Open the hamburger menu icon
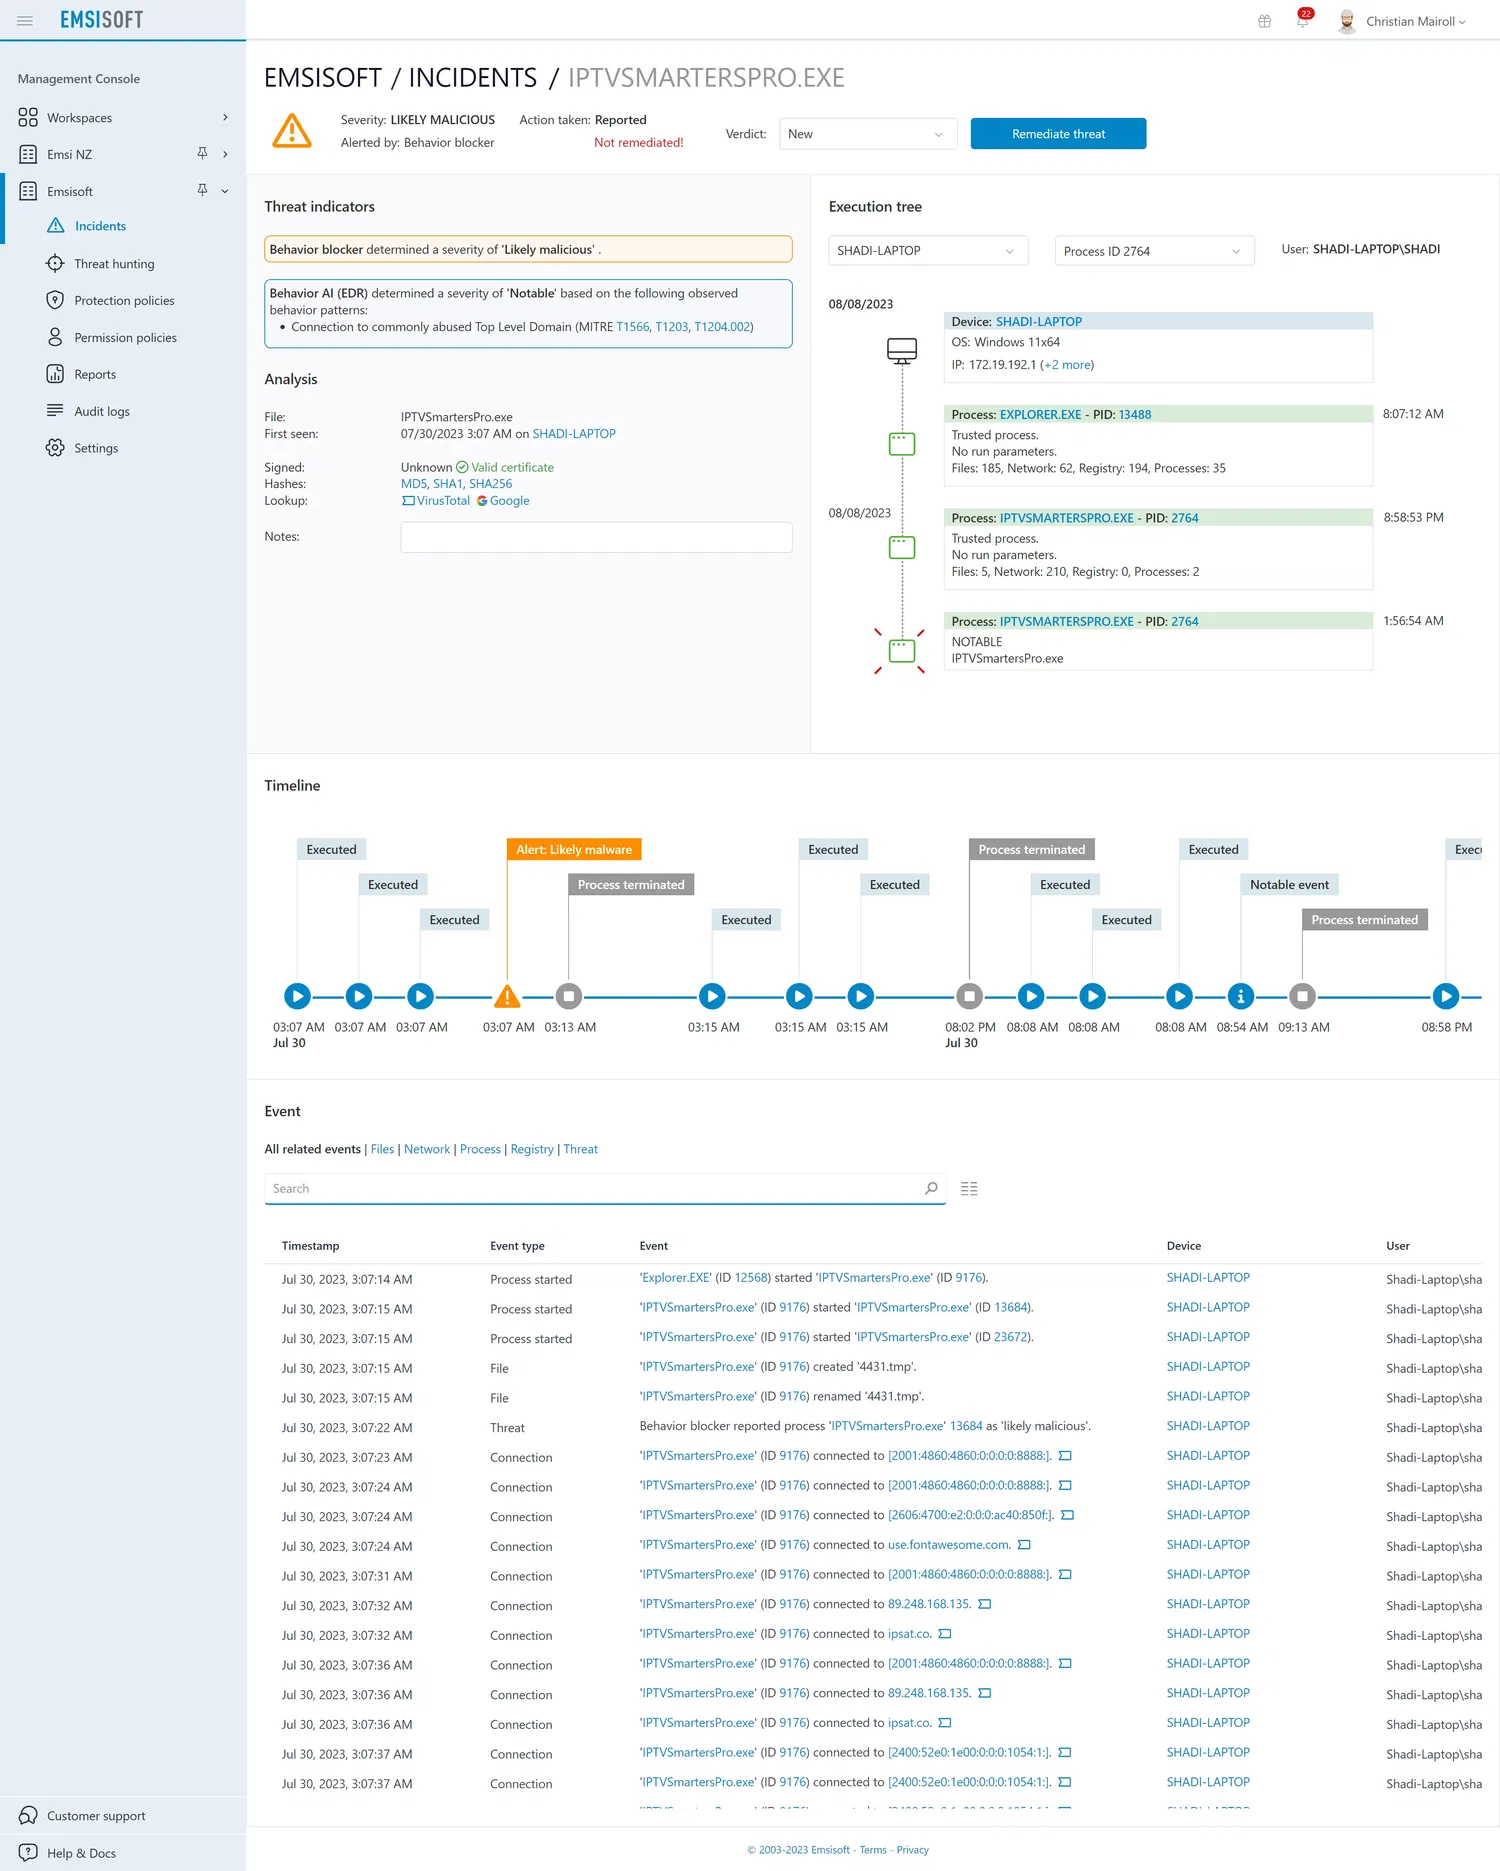 (x=25, y=21)
